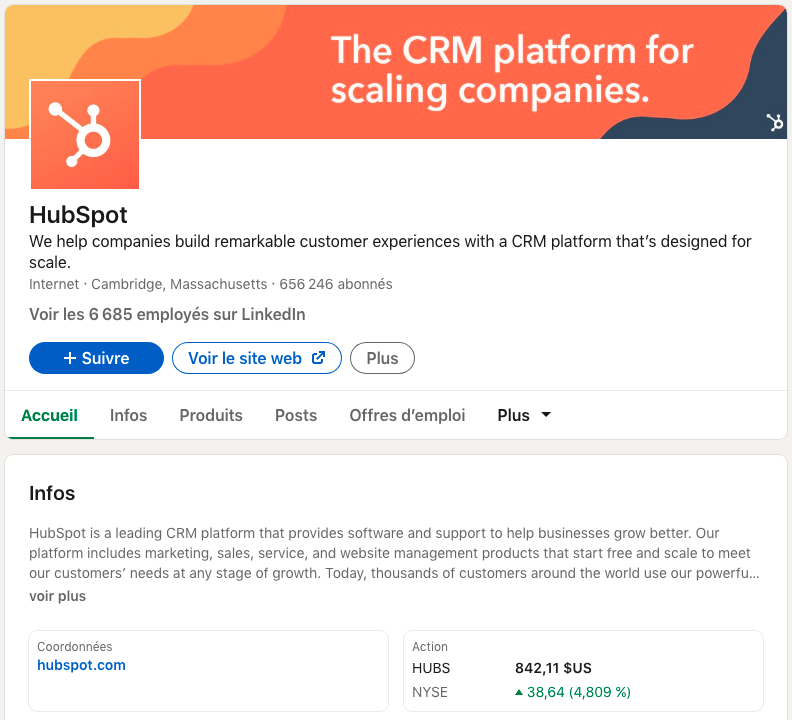Click the NYSE exchange label
The image size is (792, 720).
pos(430,692)
